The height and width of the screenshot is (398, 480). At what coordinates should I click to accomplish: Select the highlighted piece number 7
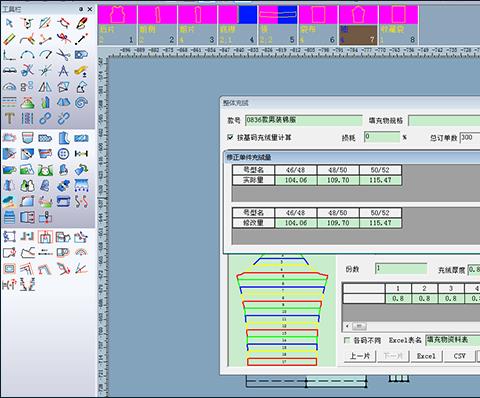358,25
